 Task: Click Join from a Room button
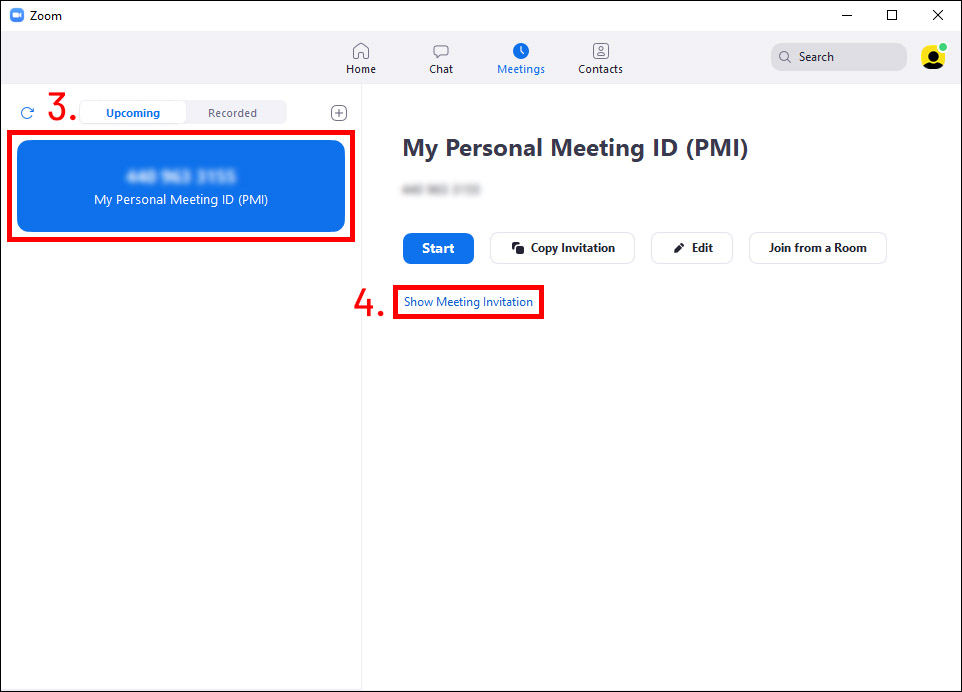pos(817,248)
